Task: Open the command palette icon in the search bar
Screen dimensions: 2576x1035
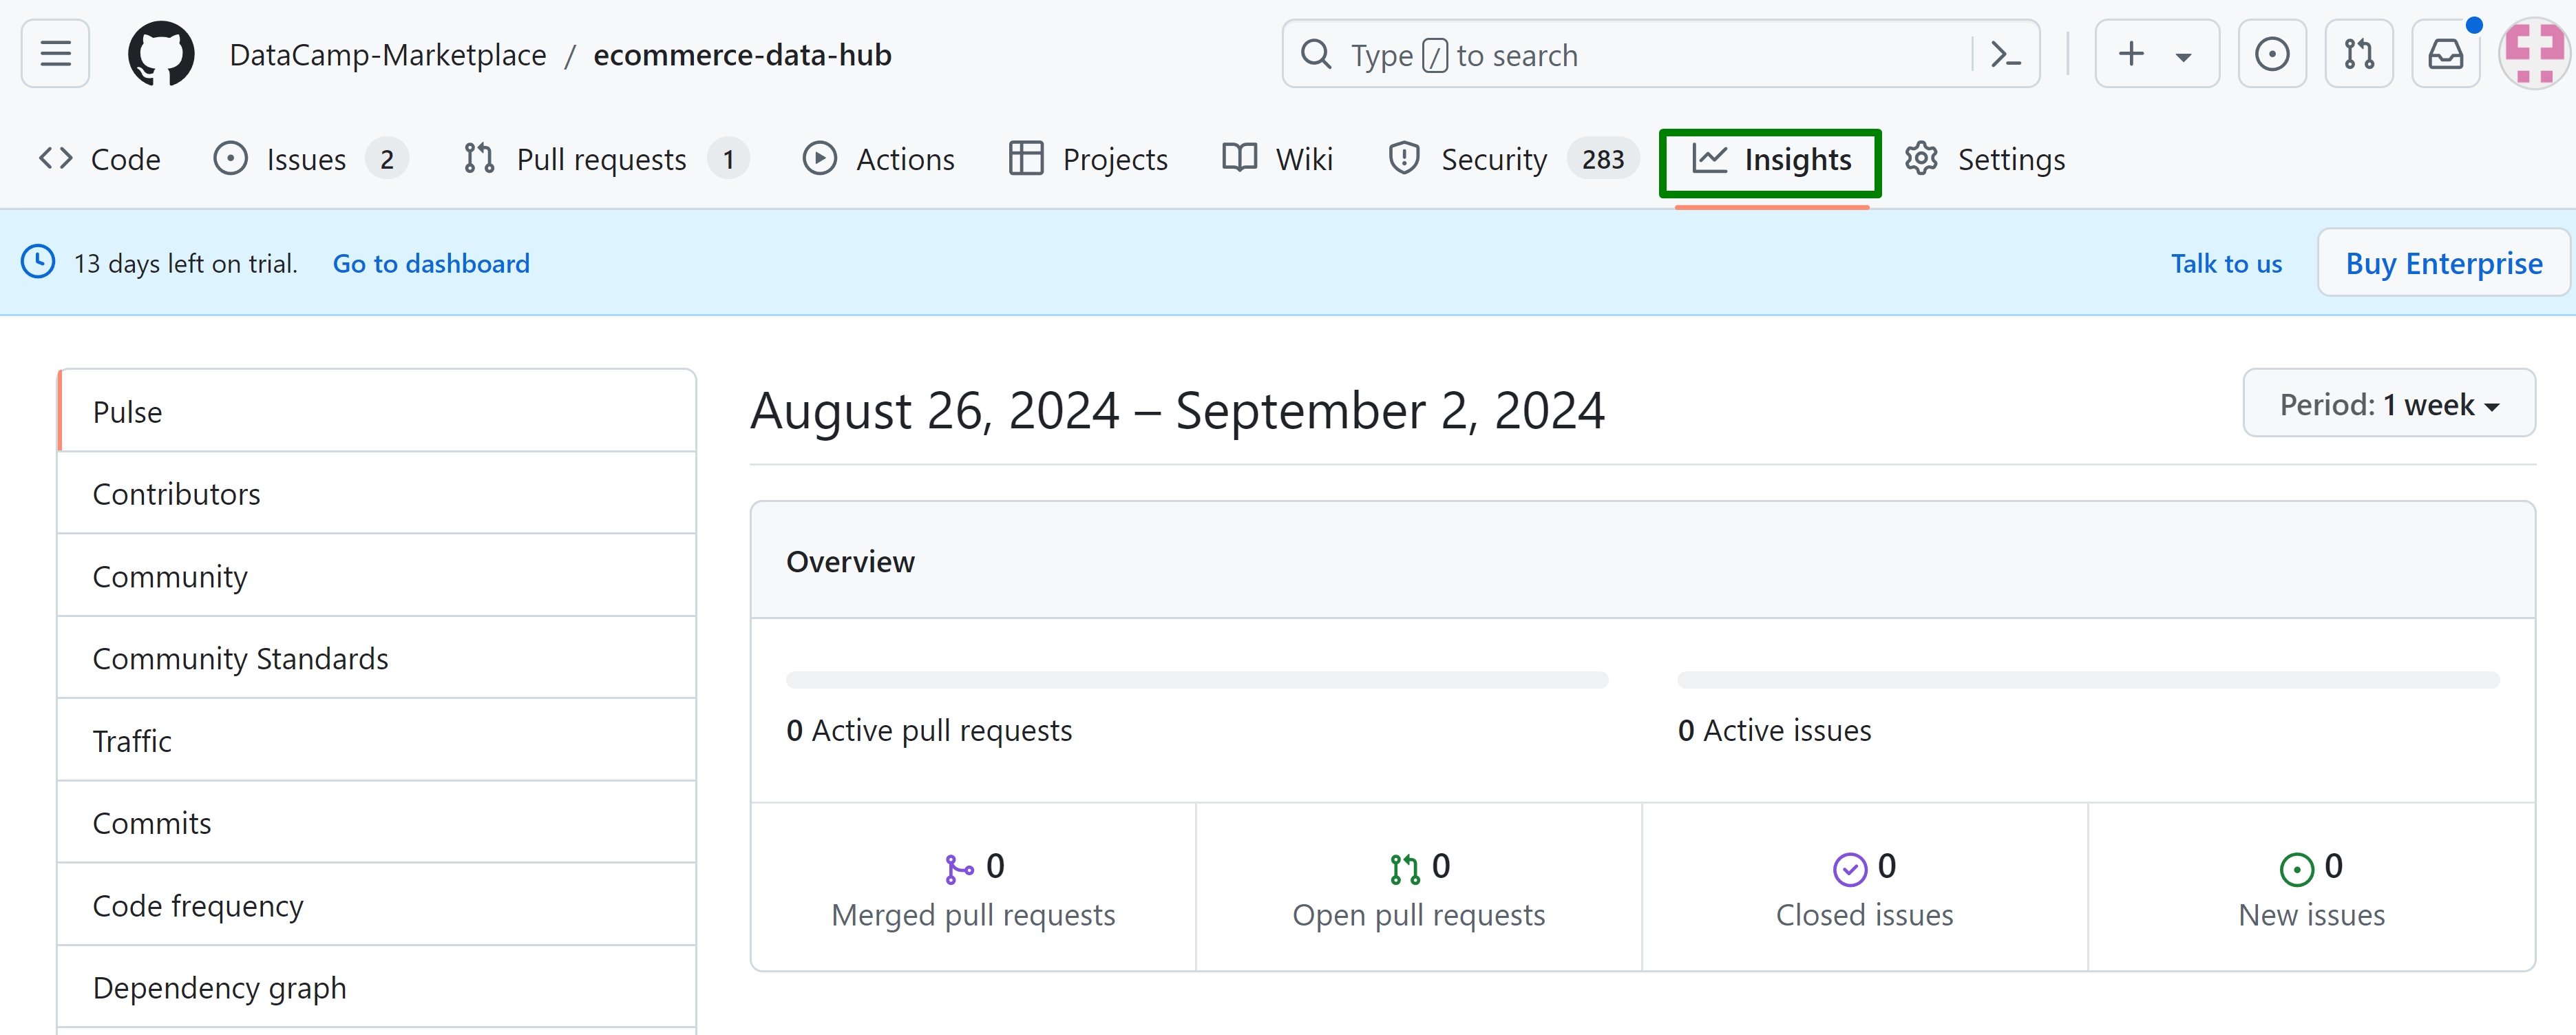Action: point(2005,54)
